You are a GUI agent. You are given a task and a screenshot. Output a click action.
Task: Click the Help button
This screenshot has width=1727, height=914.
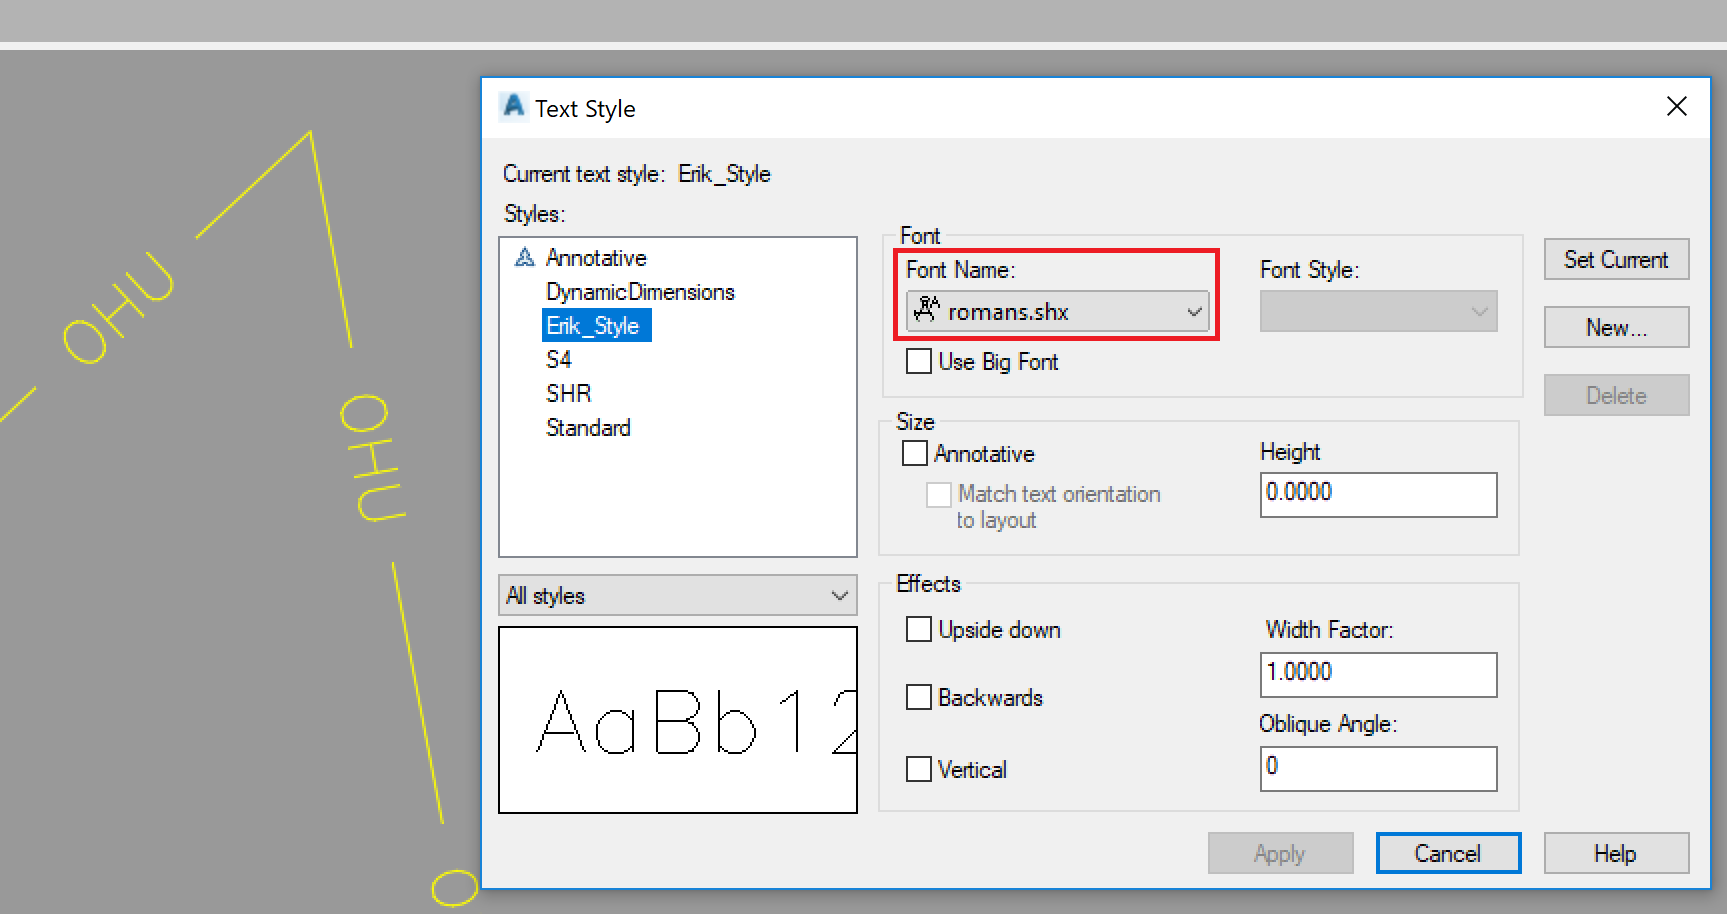tap(1615, 853)
